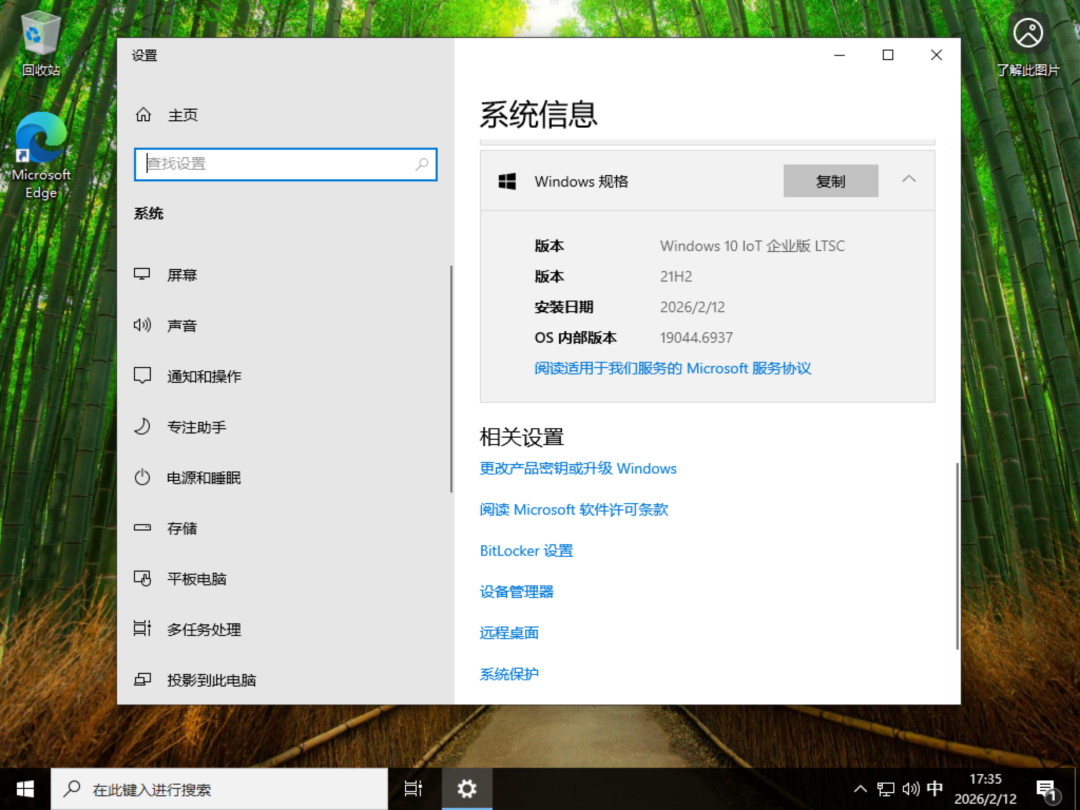Open the 设备管理器 link

pos(517,592)
